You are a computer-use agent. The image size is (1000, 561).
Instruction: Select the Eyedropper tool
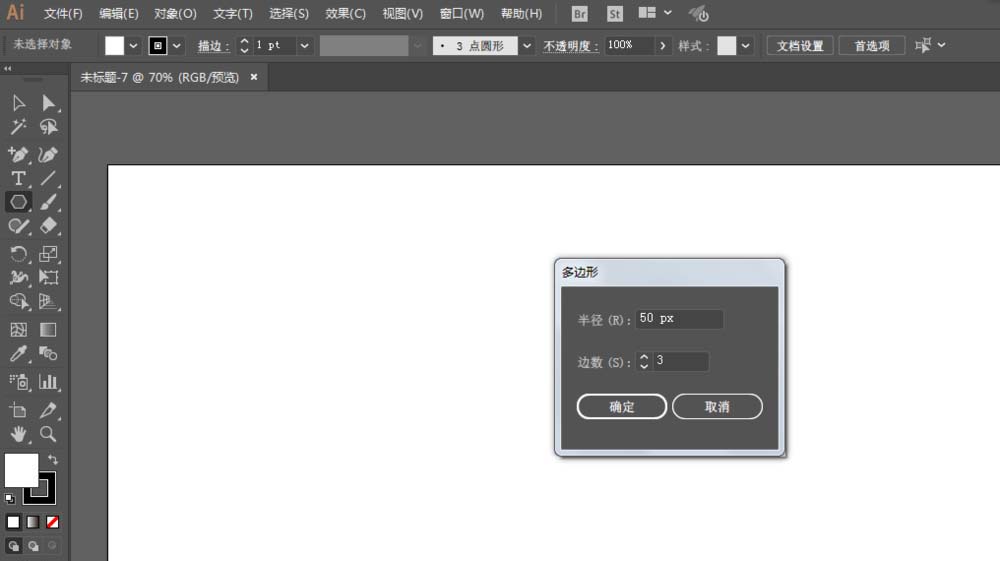(x=18, y=354)
